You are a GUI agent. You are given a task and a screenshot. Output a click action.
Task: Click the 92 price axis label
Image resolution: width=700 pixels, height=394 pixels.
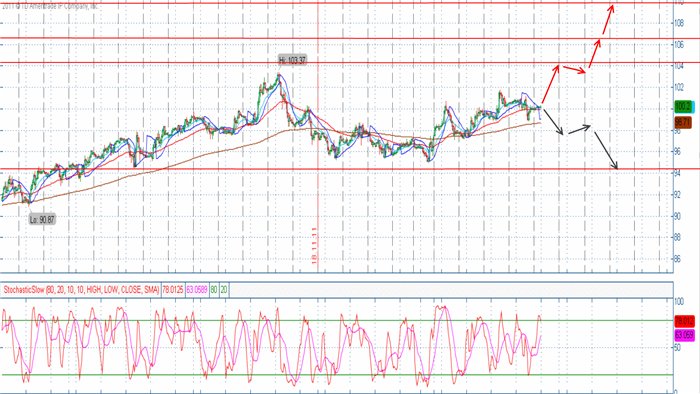coord(678,195)
